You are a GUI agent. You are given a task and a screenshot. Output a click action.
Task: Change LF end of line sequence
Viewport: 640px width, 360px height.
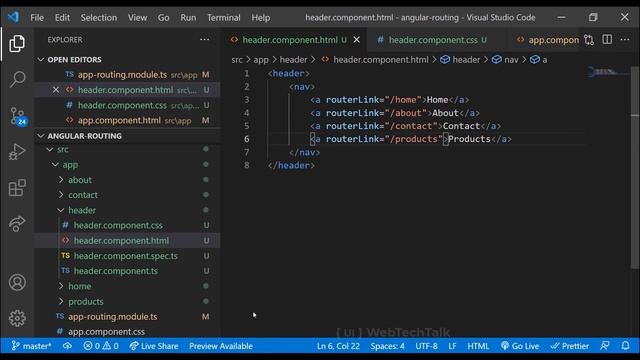pos(452,346)
